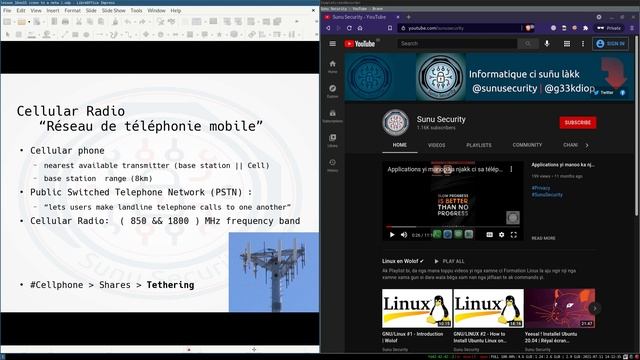Click Brave back navigation arrow
This screenshot has height=360, width=640.
pos(328,28)
